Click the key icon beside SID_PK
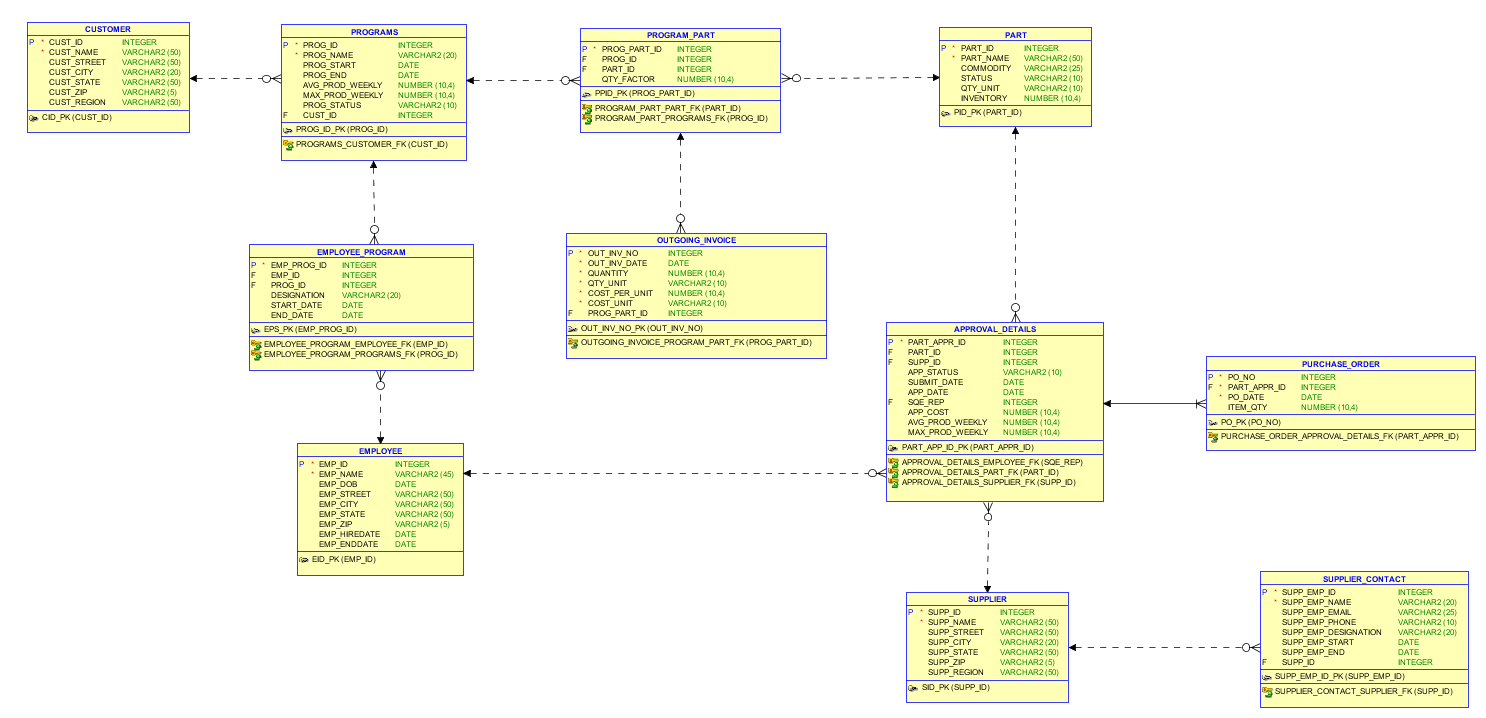1486x718 pixels. coord(914,687)
